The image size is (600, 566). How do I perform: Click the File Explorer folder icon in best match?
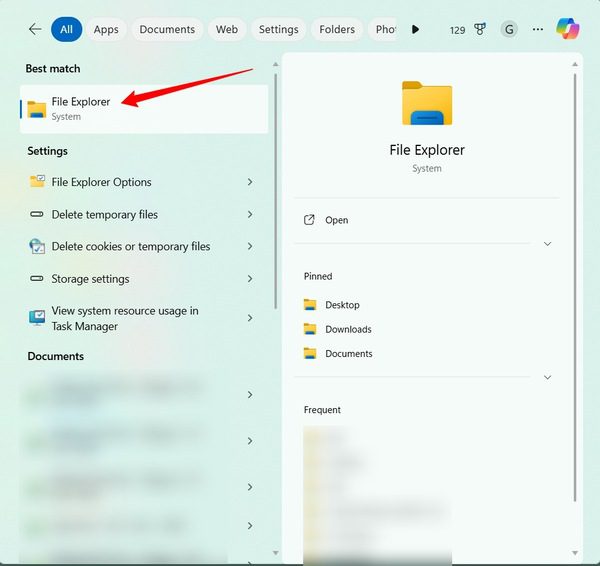[x=37, y=109]
